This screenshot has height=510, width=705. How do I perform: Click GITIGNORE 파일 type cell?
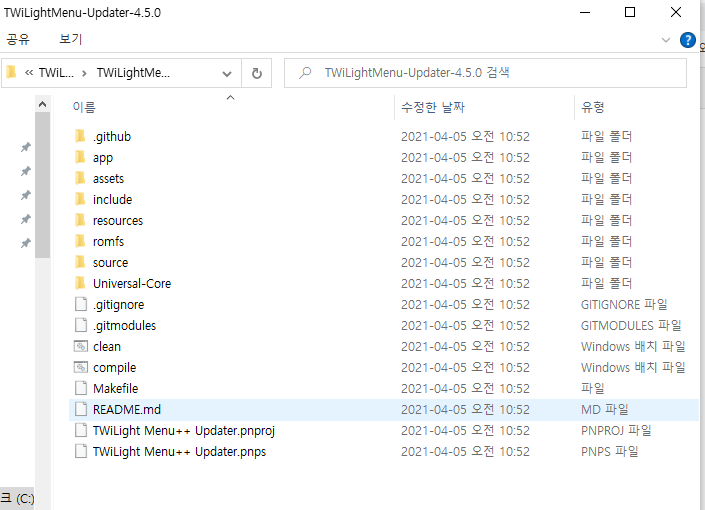coord(624,304)
